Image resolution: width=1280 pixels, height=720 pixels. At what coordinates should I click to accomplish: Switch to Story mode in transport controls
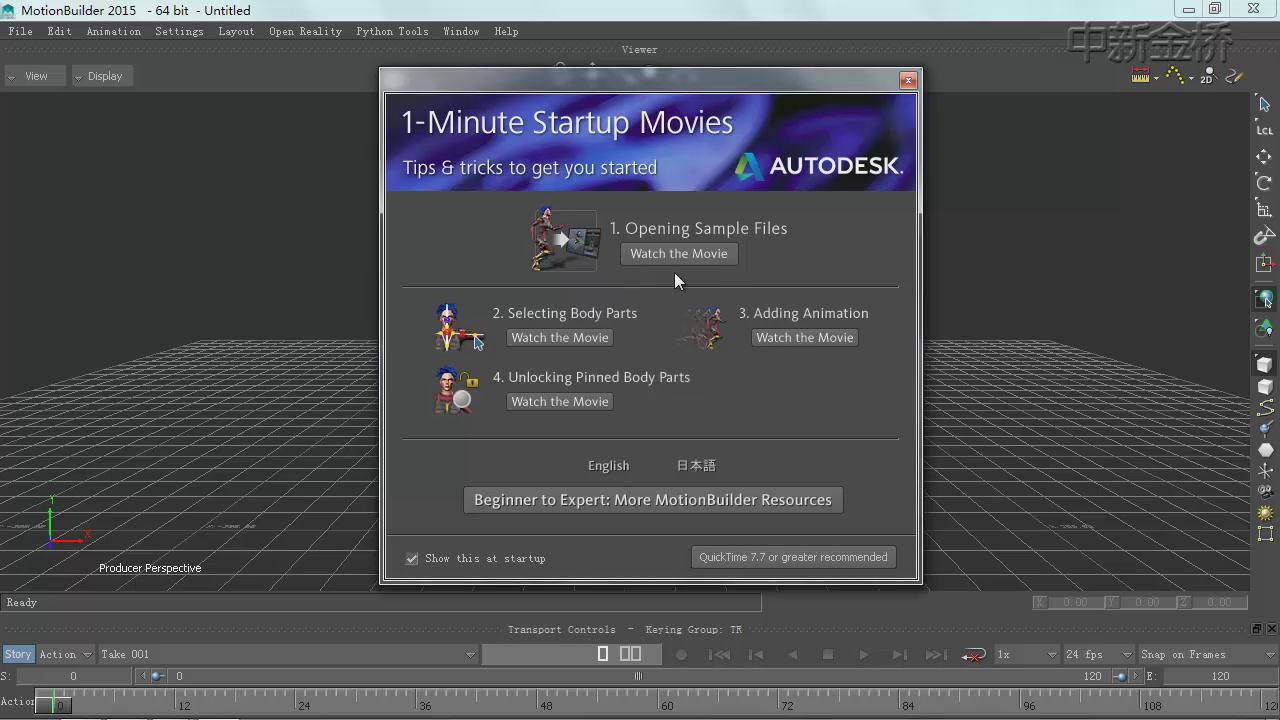tap(18, 654)
